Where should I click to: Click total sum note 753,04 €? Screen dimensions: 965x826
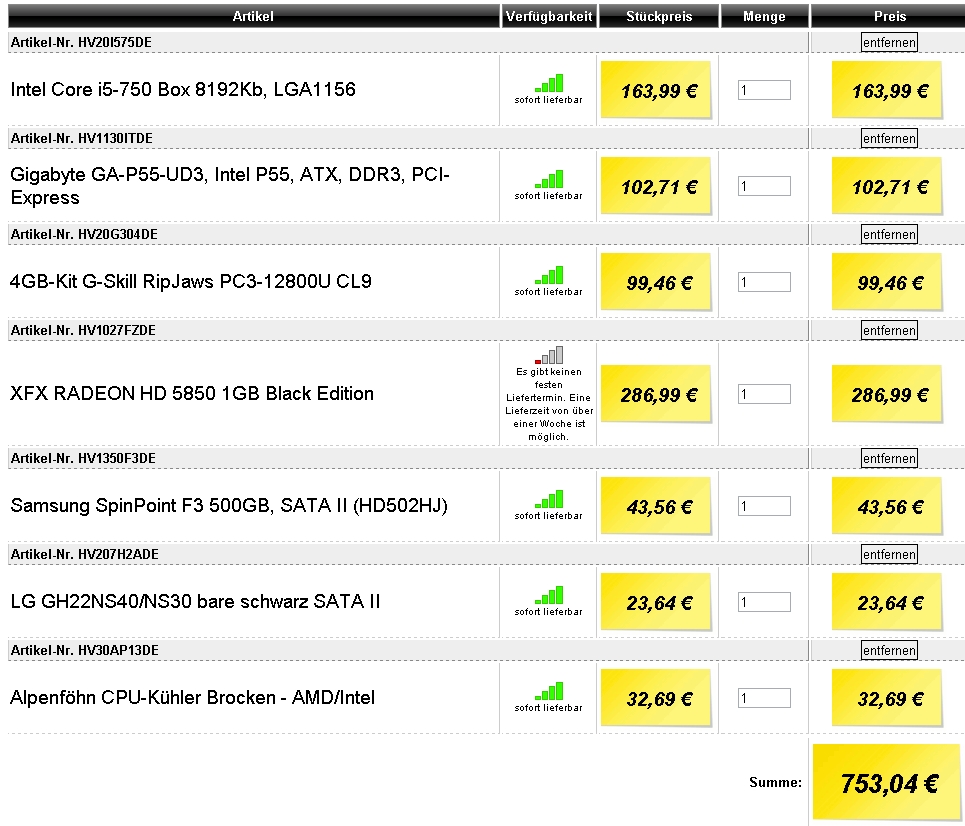click(x=887, y=783)
